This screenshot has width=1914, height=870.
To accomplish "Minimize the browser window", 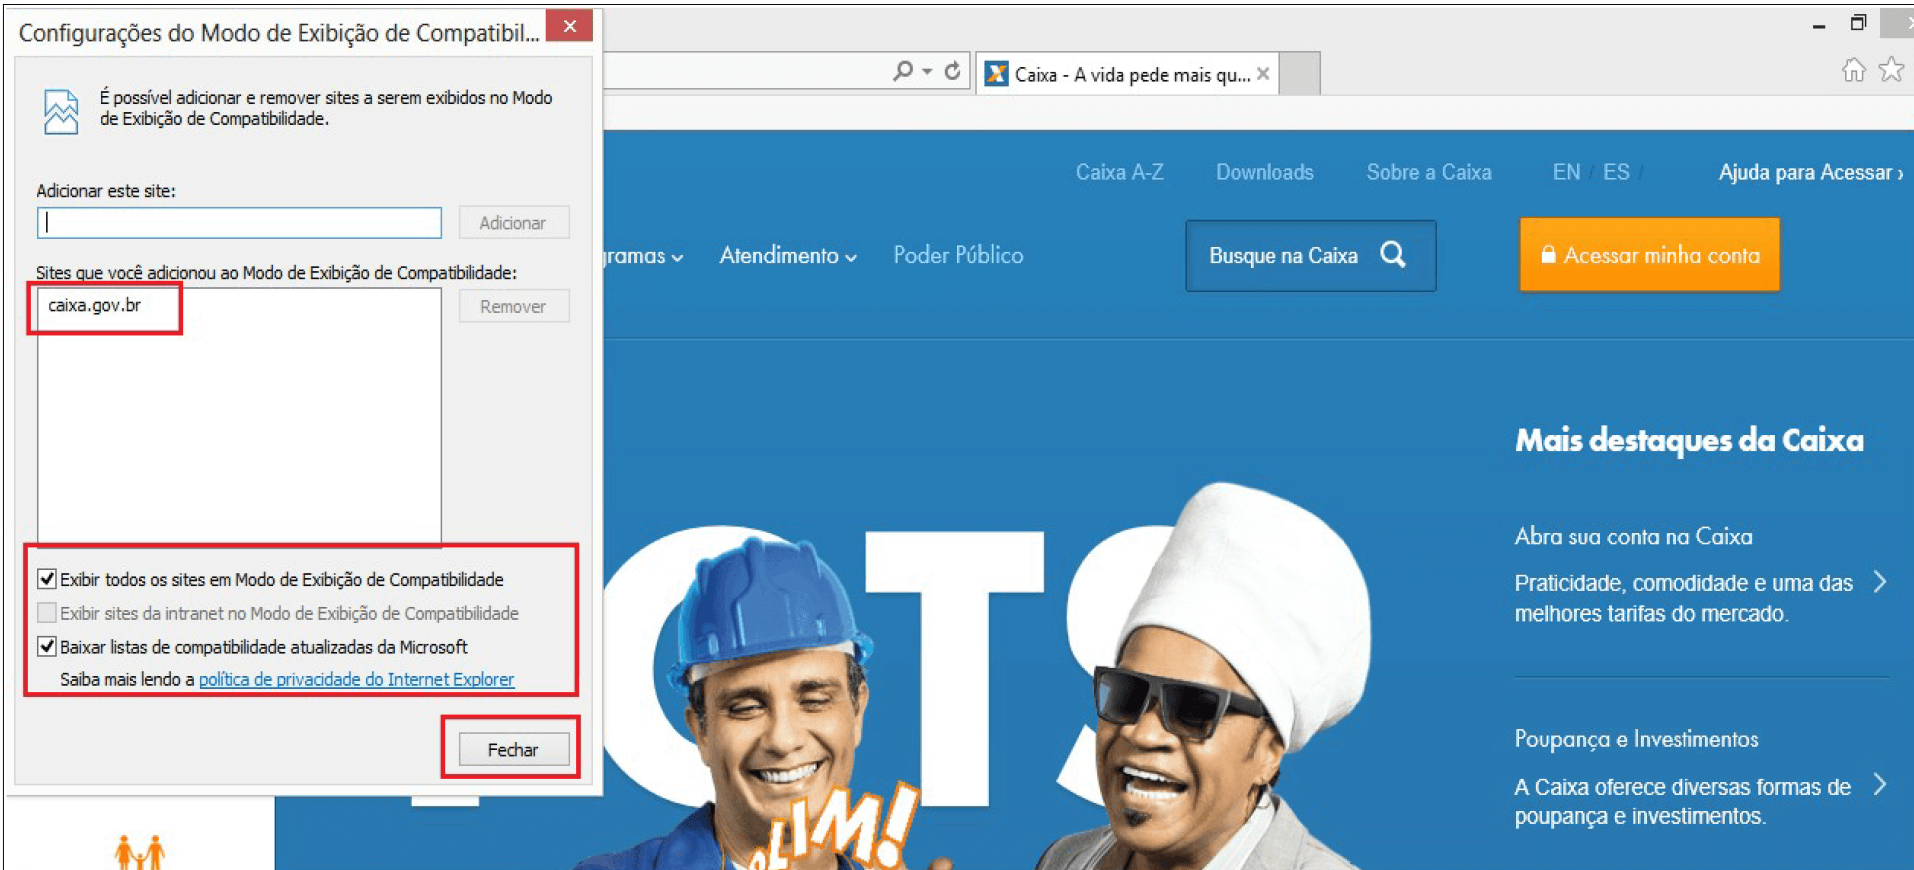I will point(1819,25).
